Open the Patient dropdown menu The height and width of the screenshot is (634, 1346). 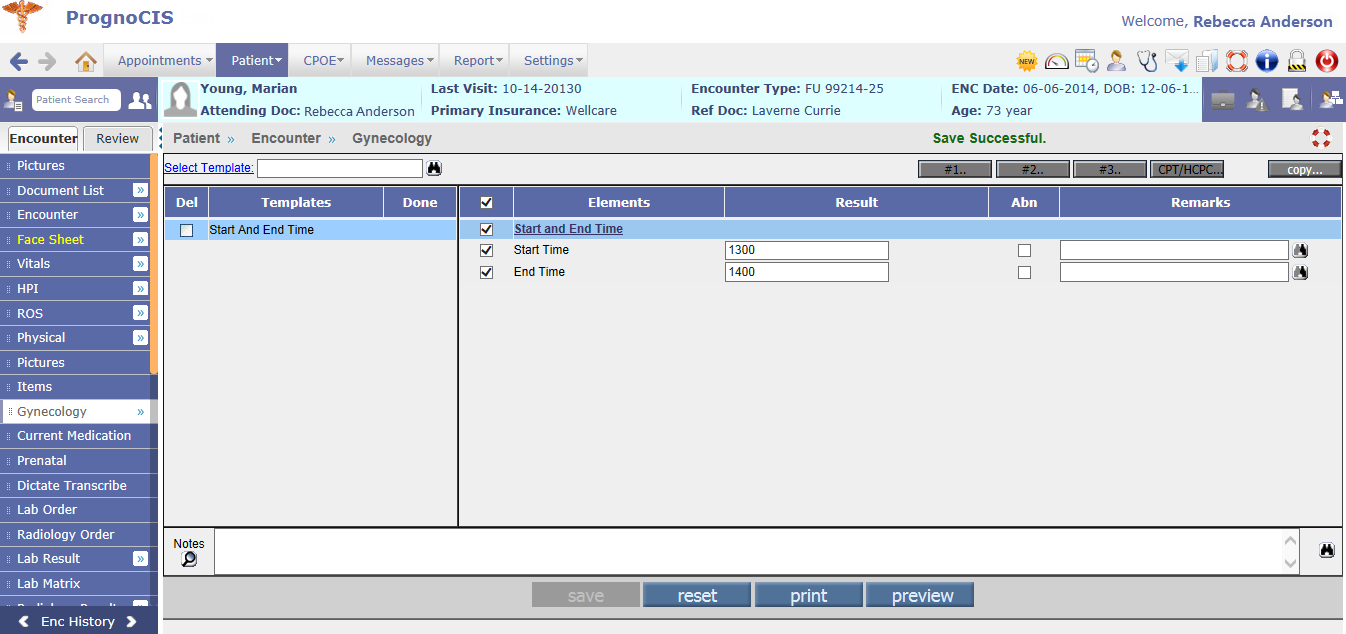[252, 60]
